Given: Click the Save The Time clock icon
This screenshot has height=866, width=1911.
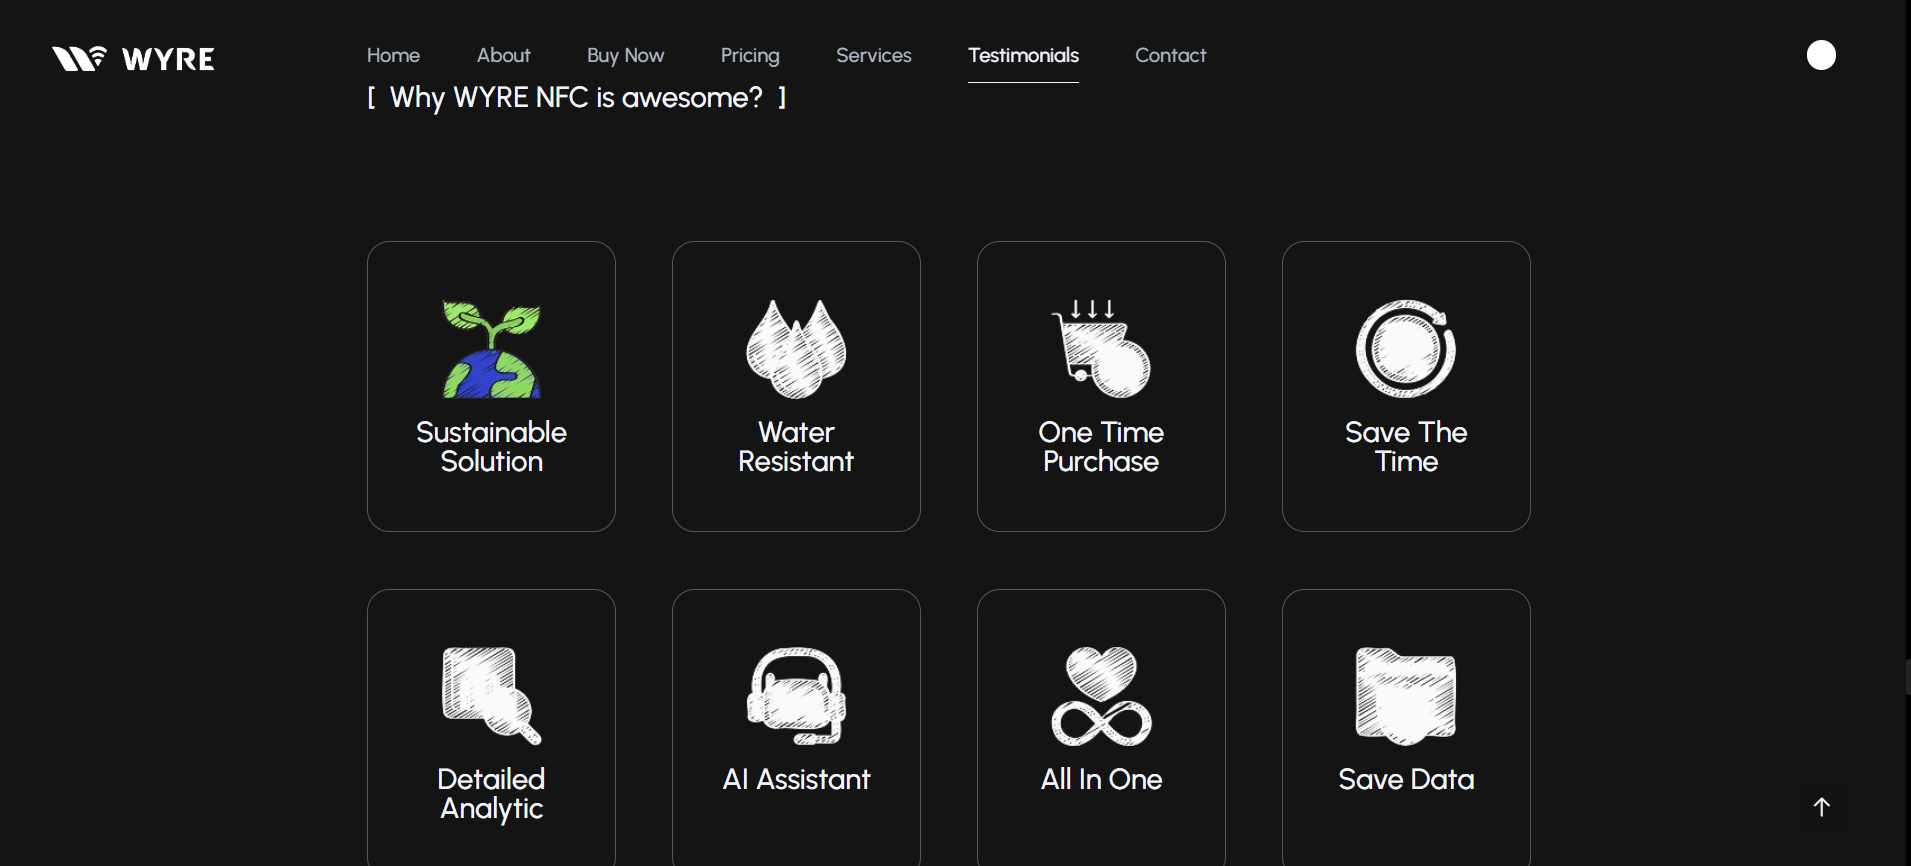Looking at the screenshot, I should 1406,349.
